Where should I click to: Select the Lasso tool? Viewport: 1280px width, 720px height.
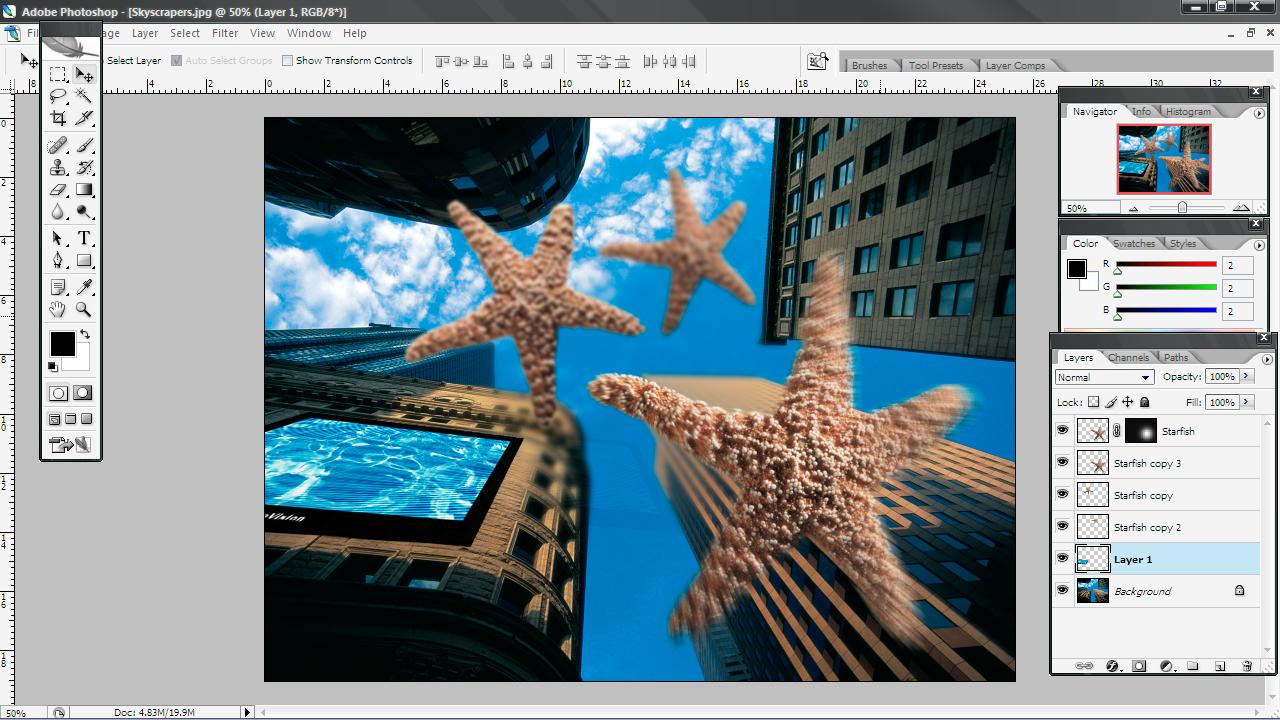[58, 96]
